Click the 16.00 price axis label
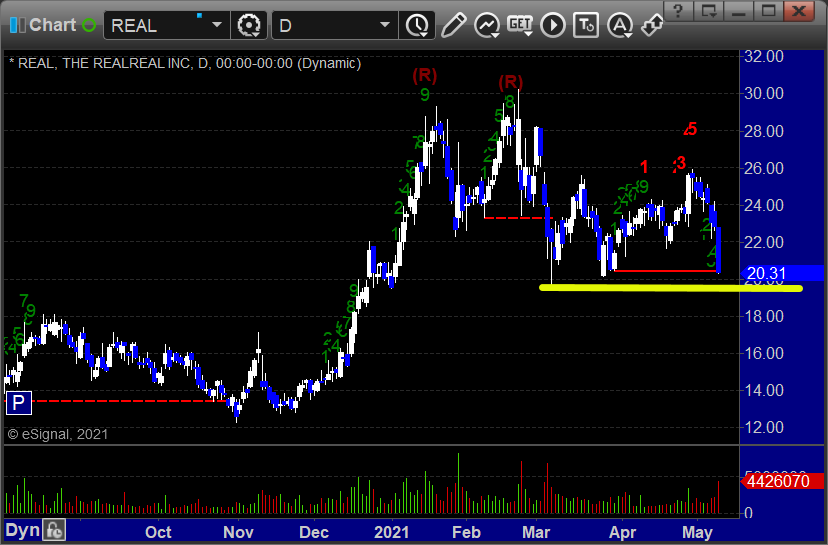The height and width of the screenshot is (545, 828). coord(764,353)
